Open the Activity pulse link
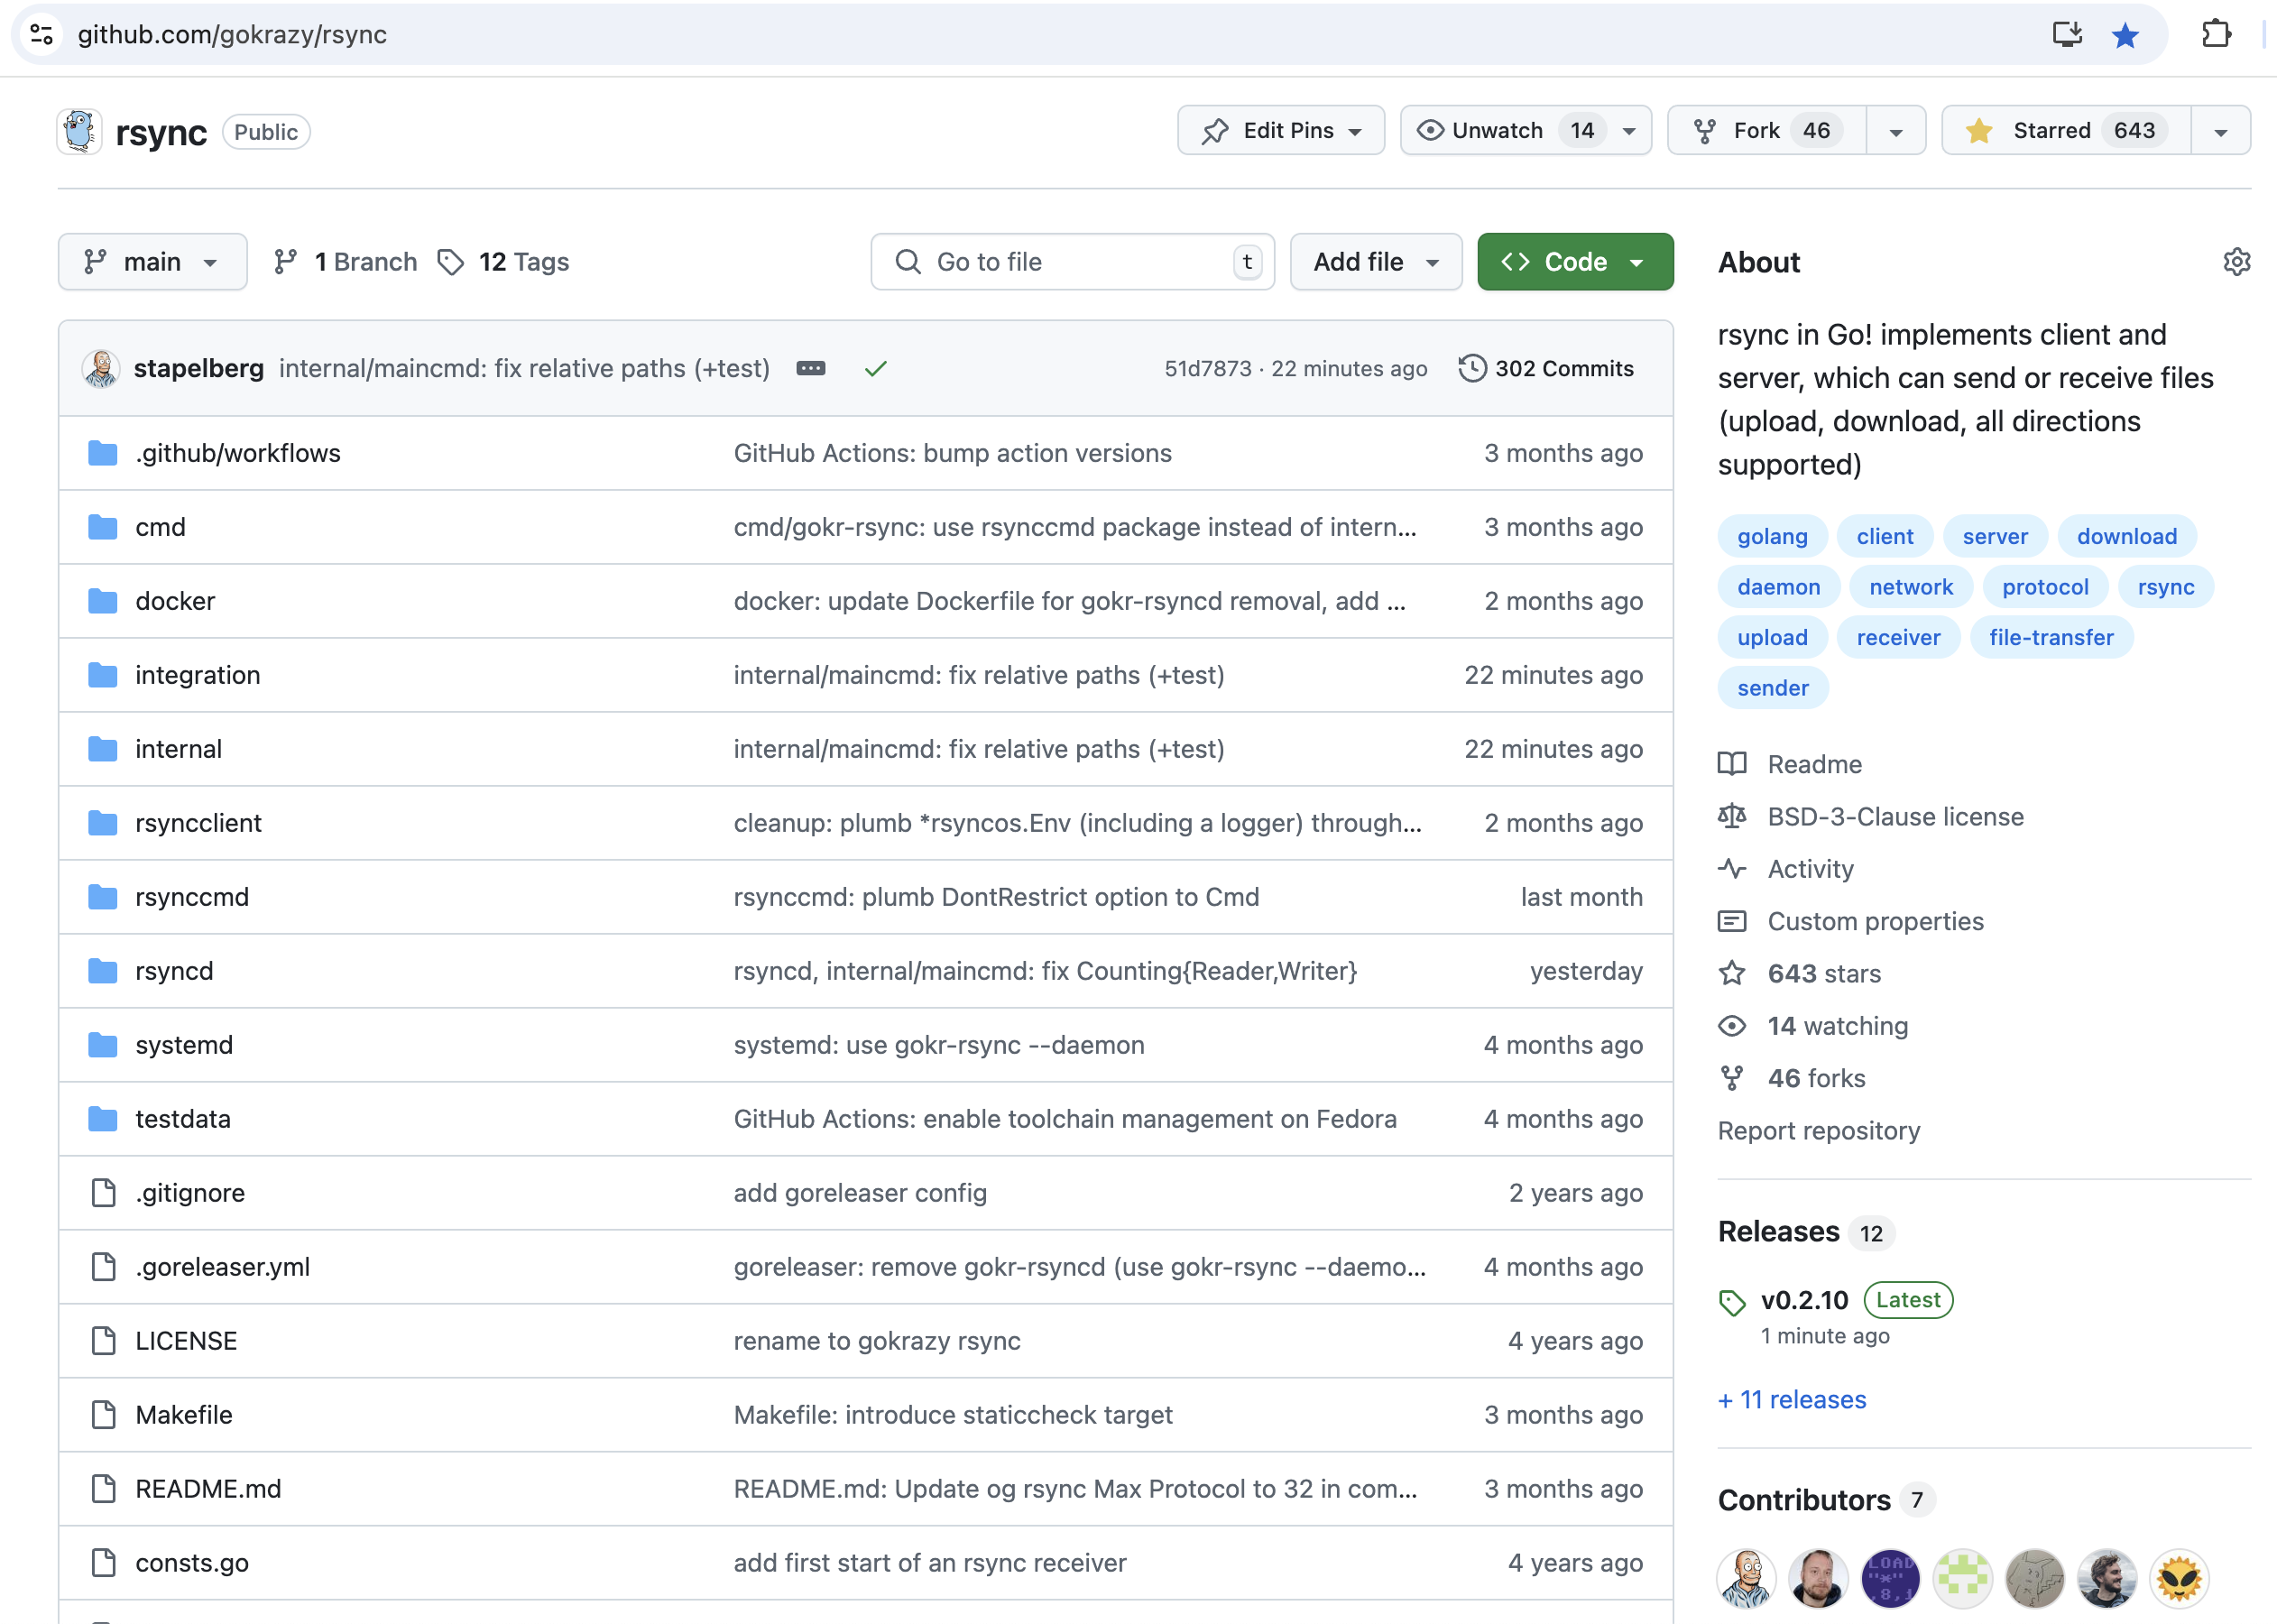2277x1624 pixels. pyautogui.click(x=1786, y=869)
